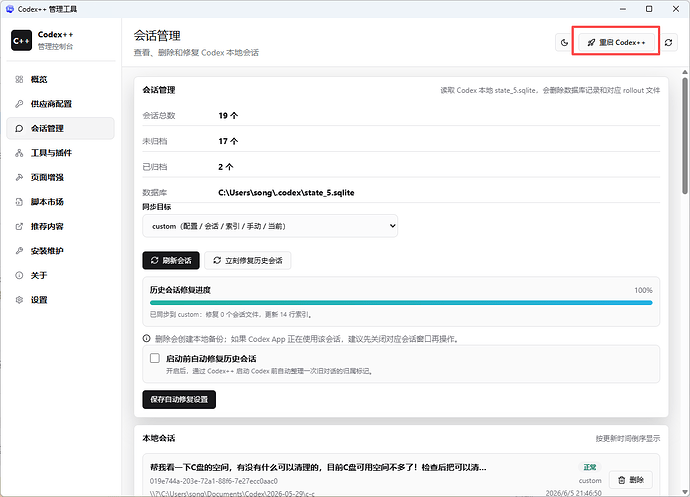Toggle dark mode moon icon
The width and height of the screenshot is (690, 497).
coord(565,42)
